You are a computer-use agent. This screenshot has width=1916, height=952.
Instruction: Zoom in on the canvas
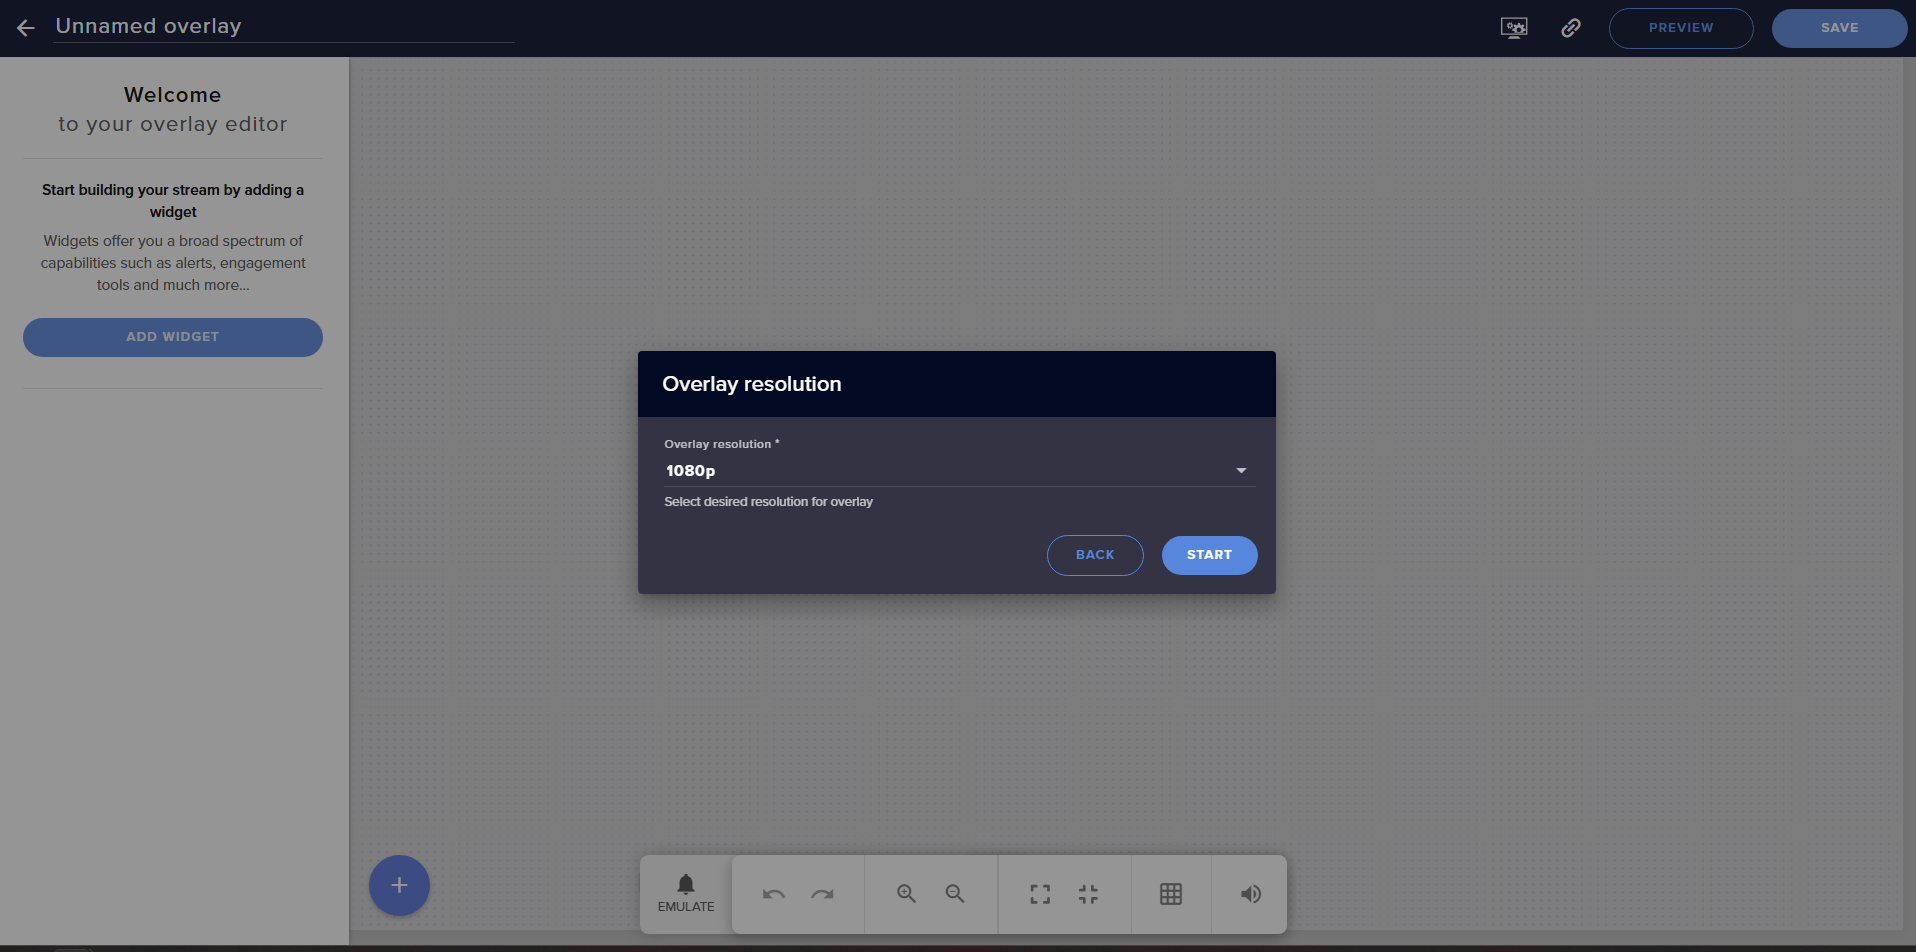point(906,894)
